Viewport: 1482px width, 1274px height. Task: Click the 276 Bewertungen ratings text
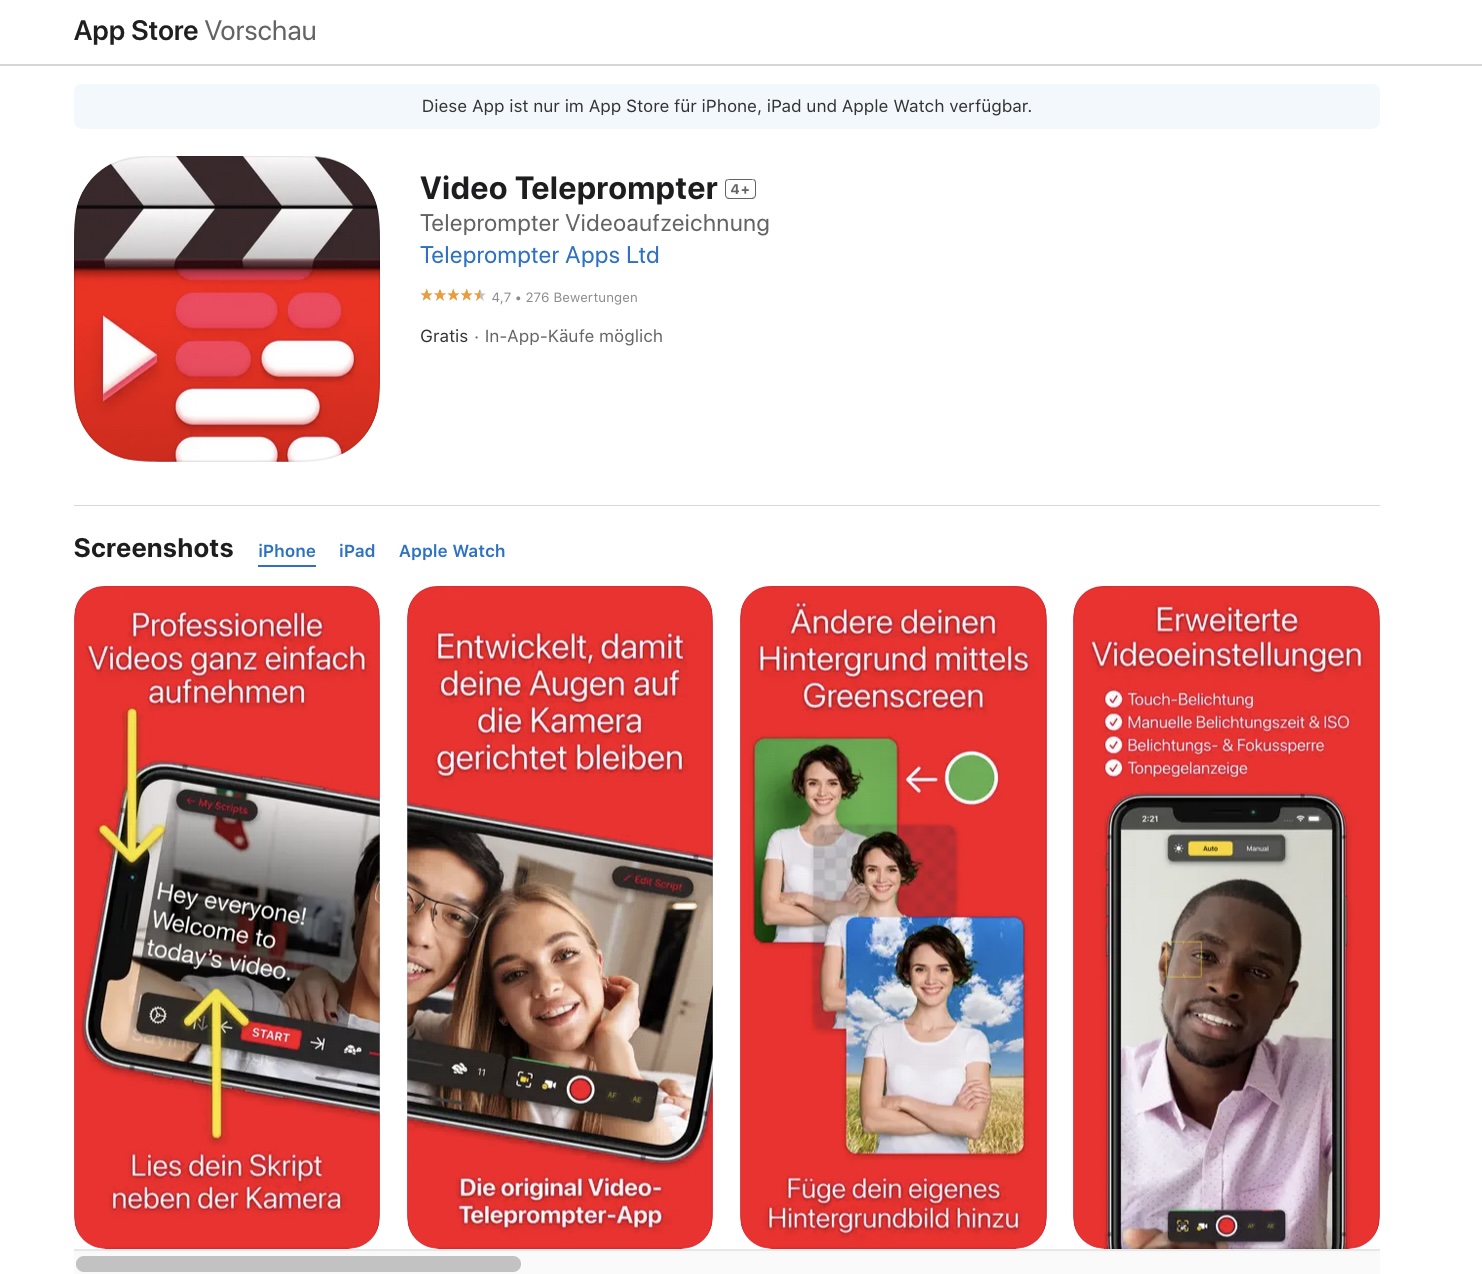pyautogui.click(x=581, y=297)
